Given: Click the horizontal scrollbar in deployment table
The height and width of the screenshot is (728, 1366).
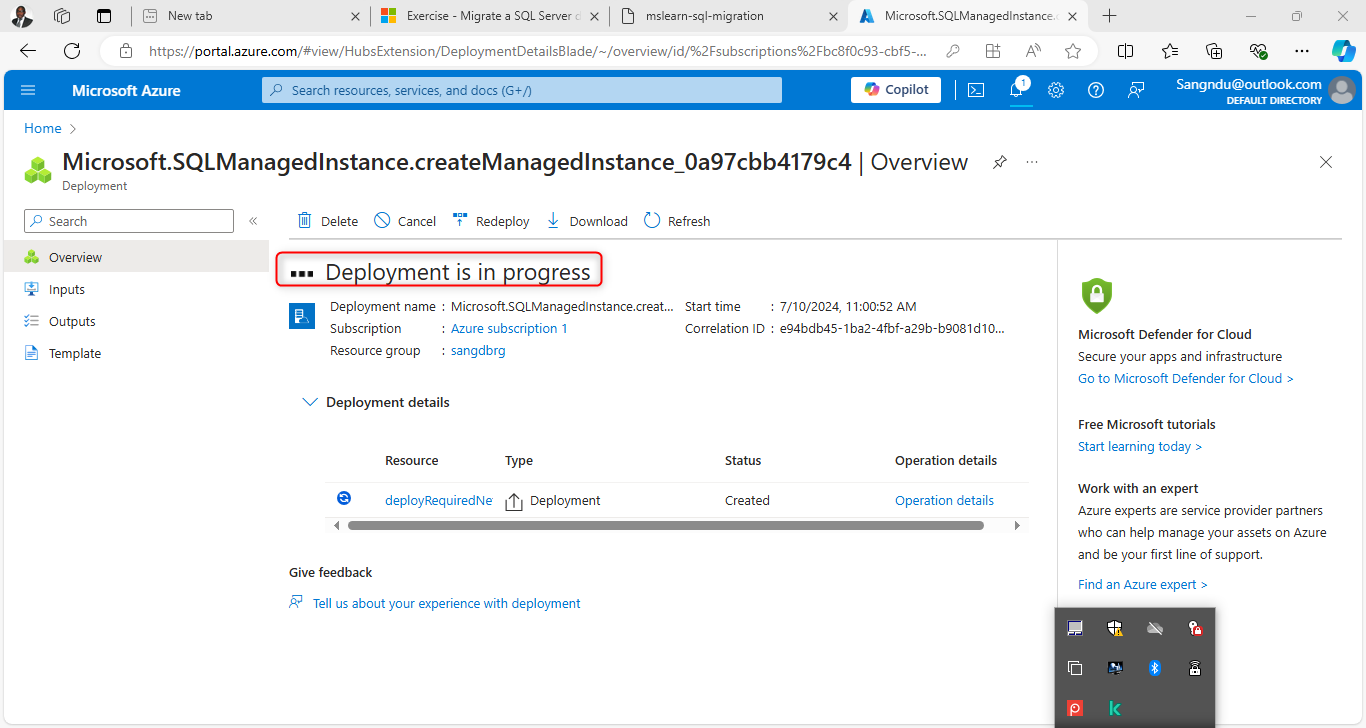Looking at the screenshot, I should pyautogui.click(x=665, y=525).
